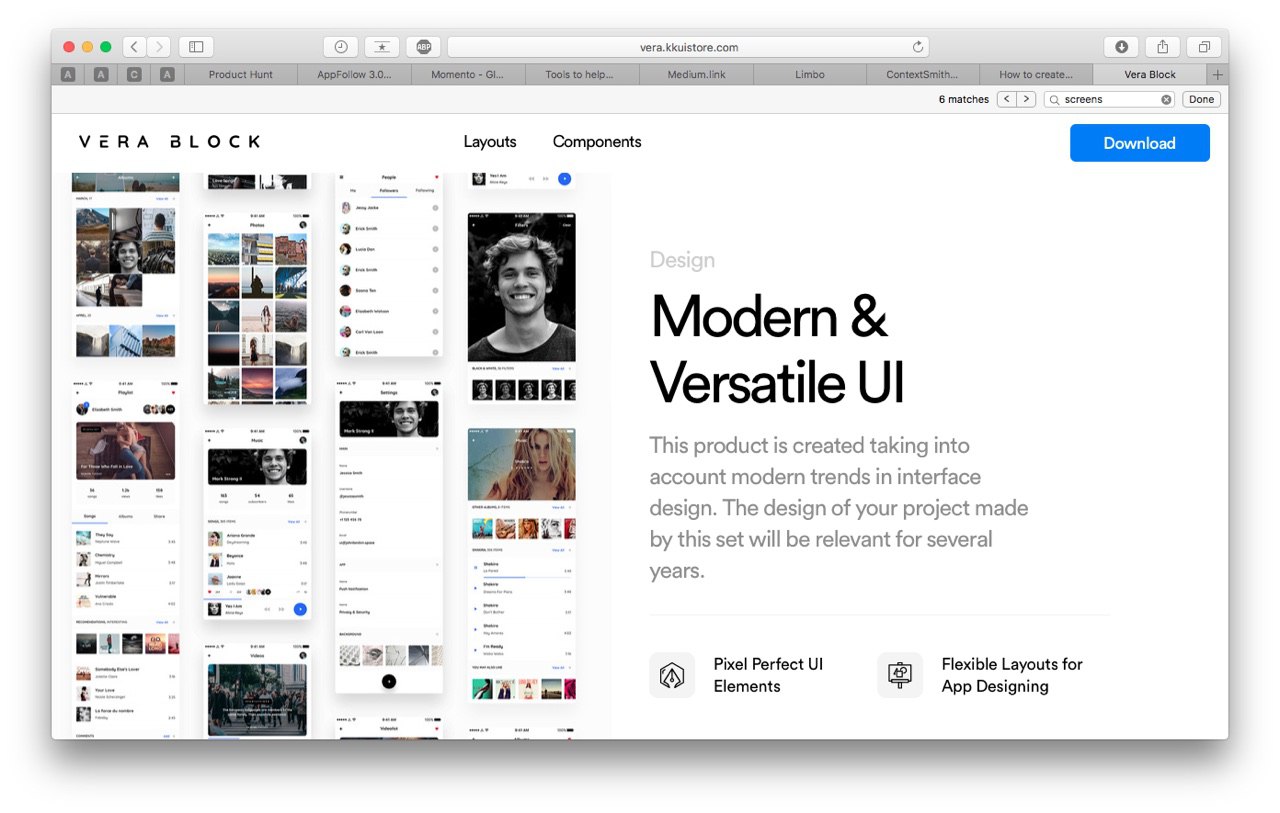The height and width of the screenshot is (813, 1280).
Task: Select the Vera Block tab
Action: [1150, 75]
